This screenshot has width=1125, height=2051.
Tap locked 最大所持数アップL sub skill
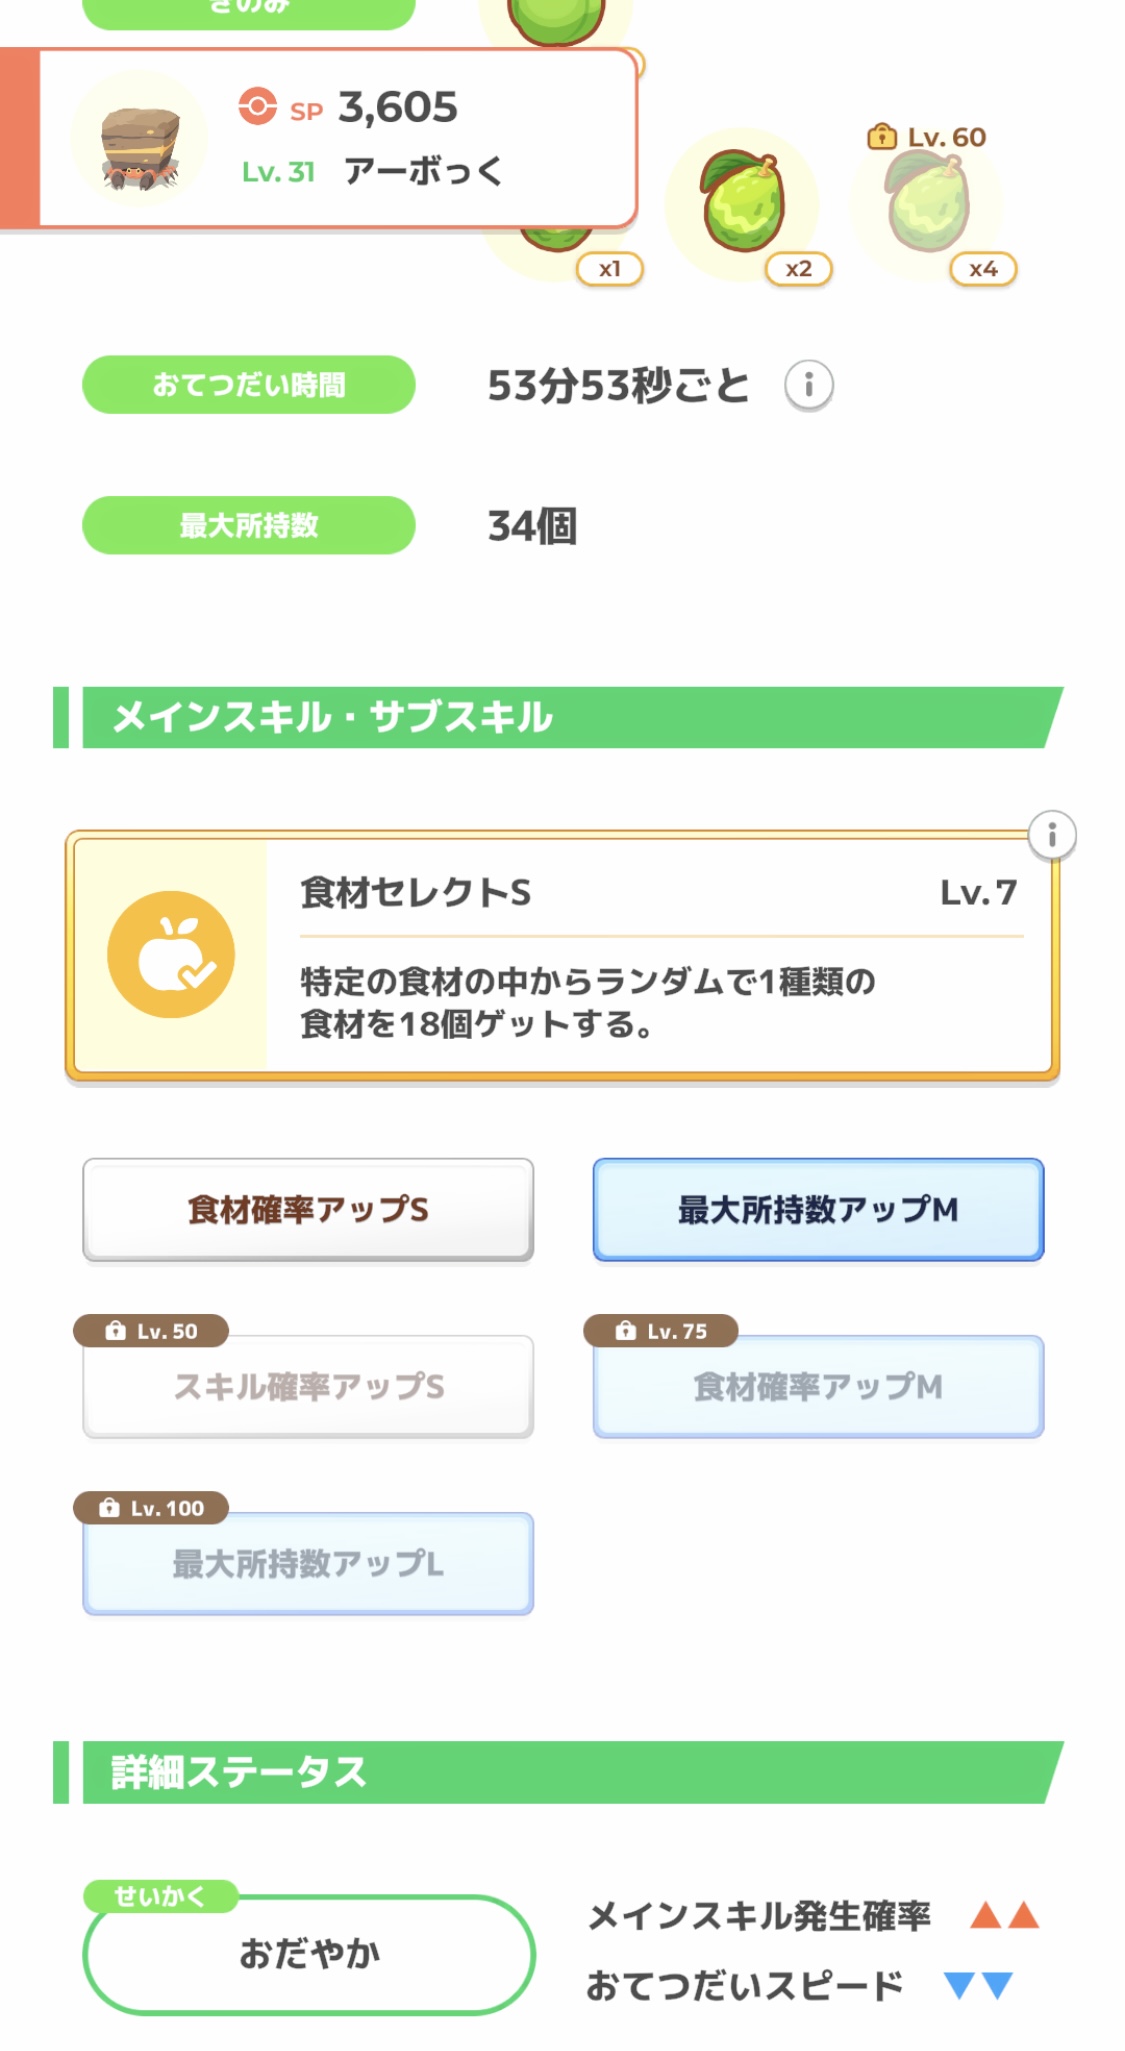click(308, 1563)
